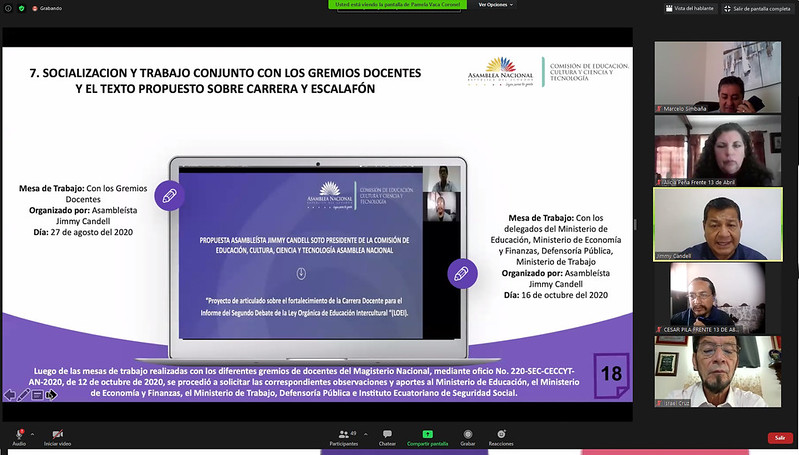
Task: Expand the audio options arrow
Action: click(32, 434)
